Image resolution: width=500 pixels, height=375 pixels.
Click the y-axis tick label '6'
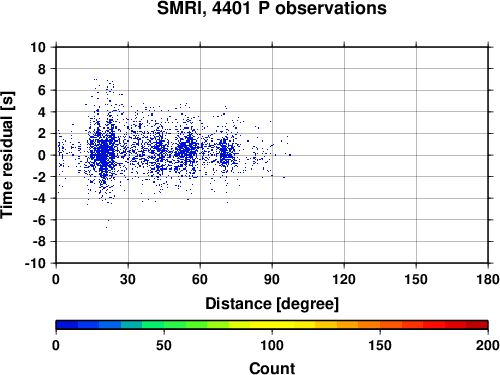coord(42,90)
